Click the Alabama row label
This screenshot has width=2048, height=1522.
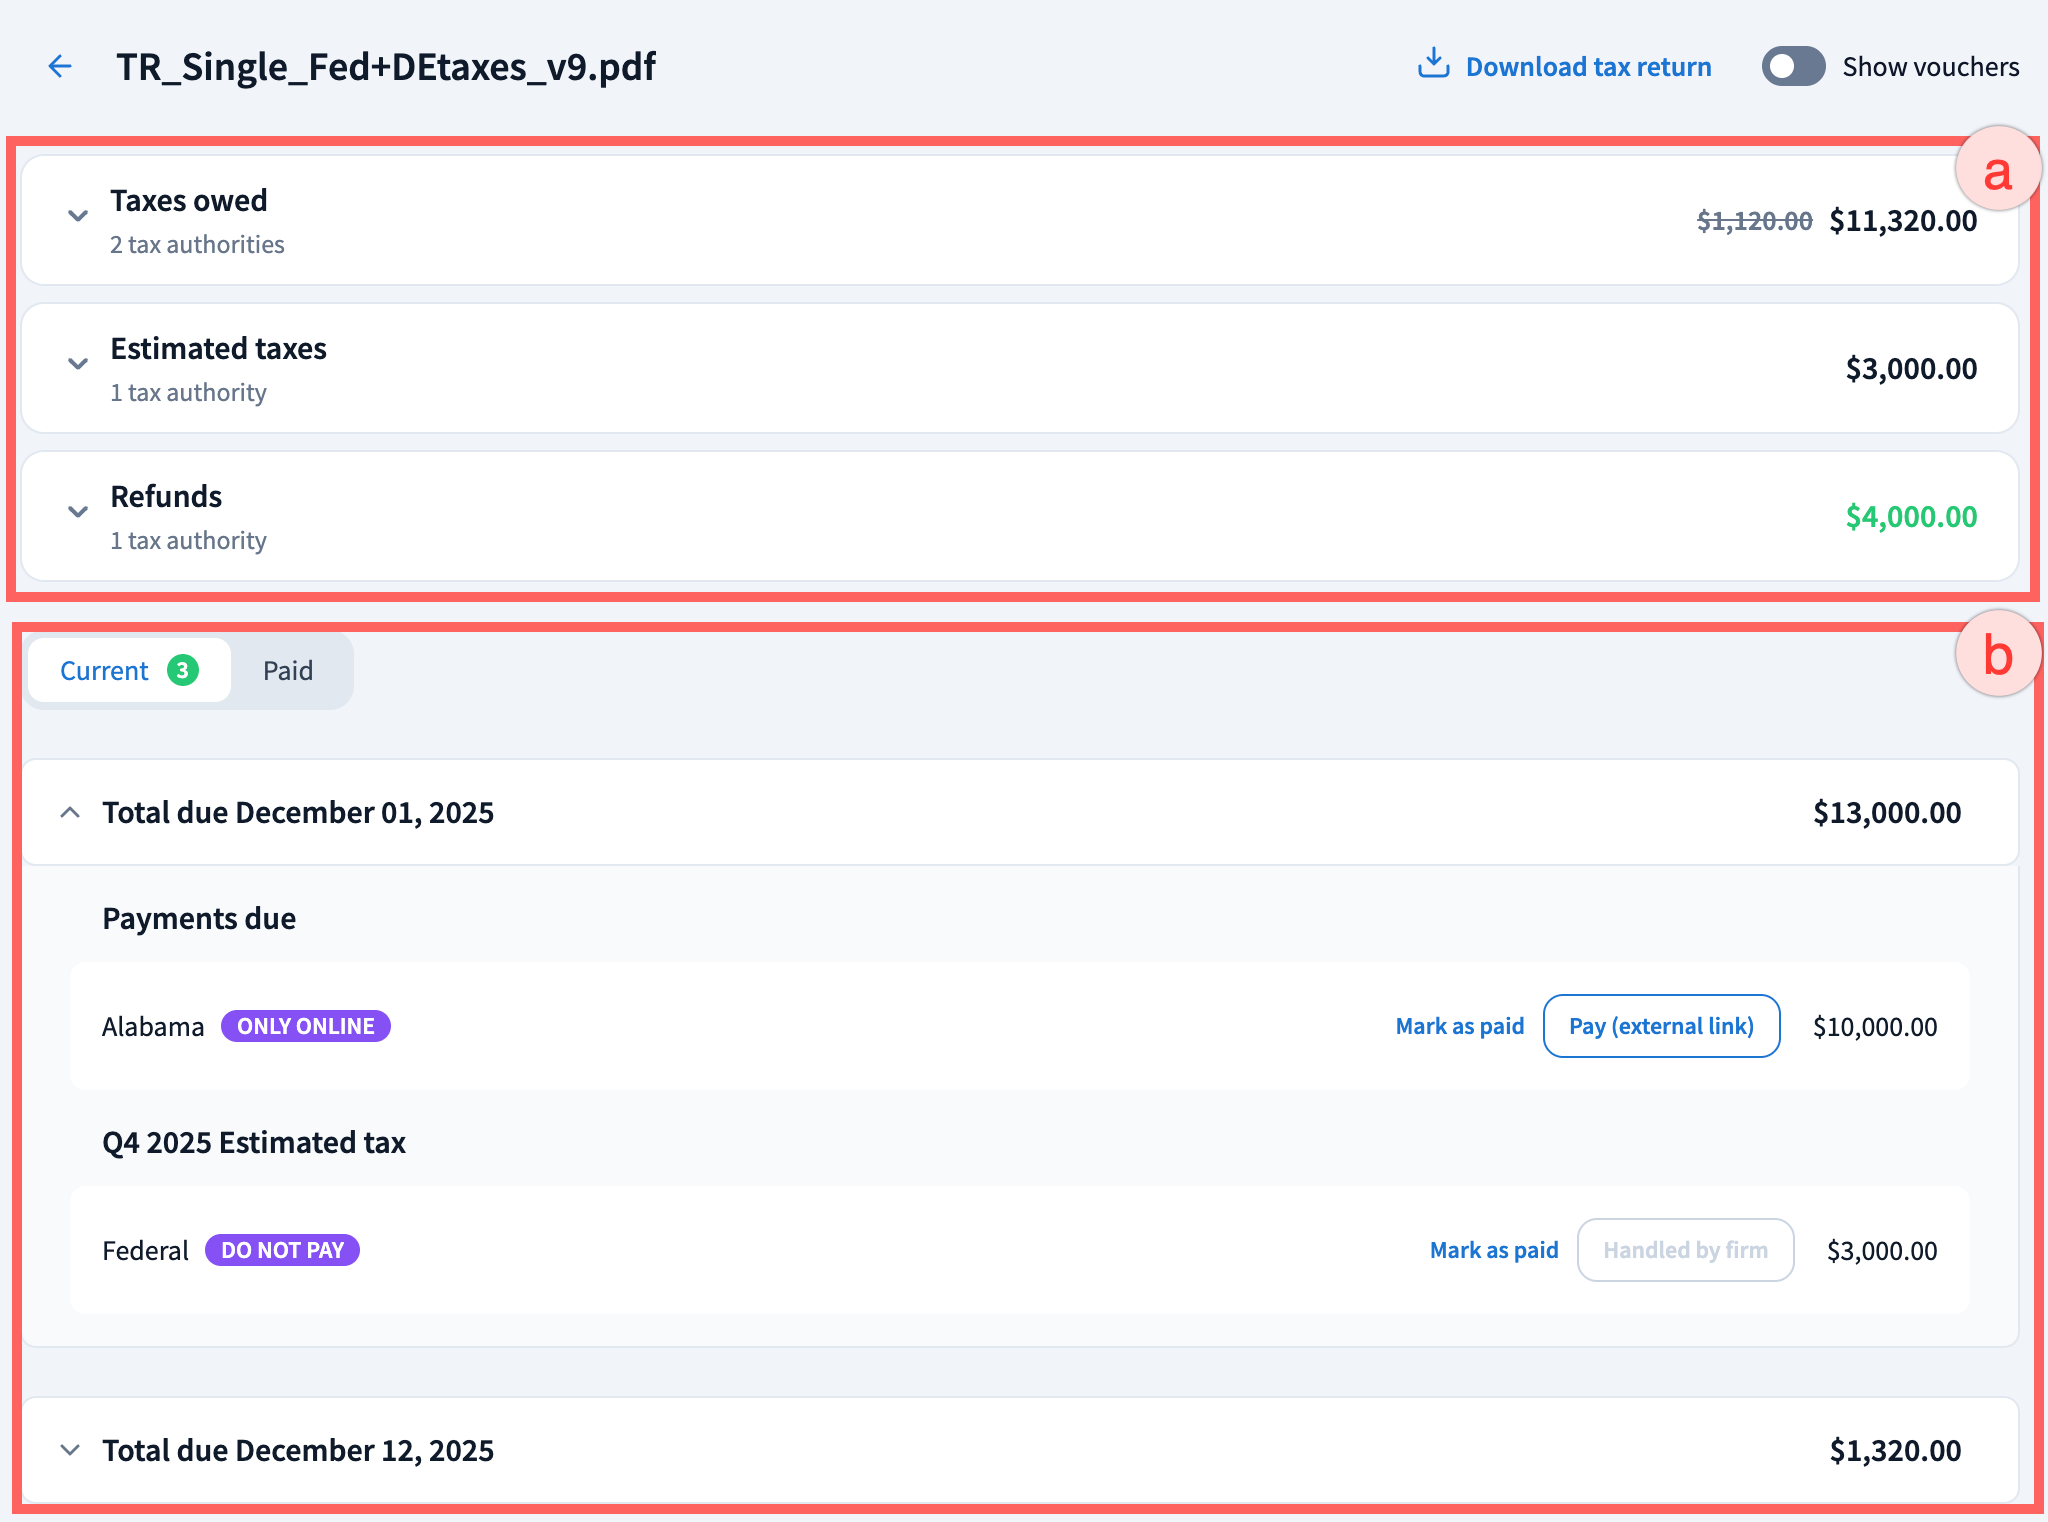pyautogui.click(x=153, y=1027)
